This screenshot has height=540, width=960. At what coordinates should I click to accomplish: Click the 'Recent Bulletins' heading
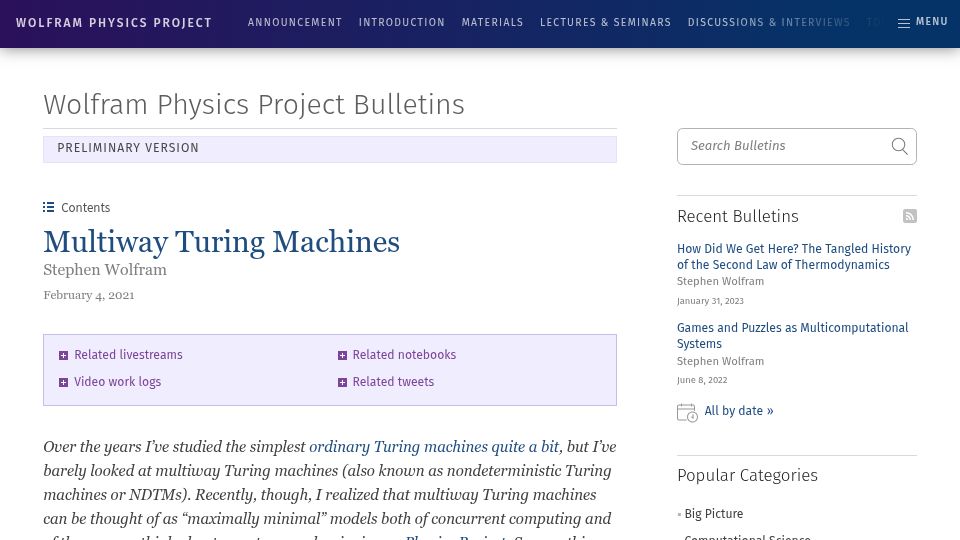click(x=738, y=216)
